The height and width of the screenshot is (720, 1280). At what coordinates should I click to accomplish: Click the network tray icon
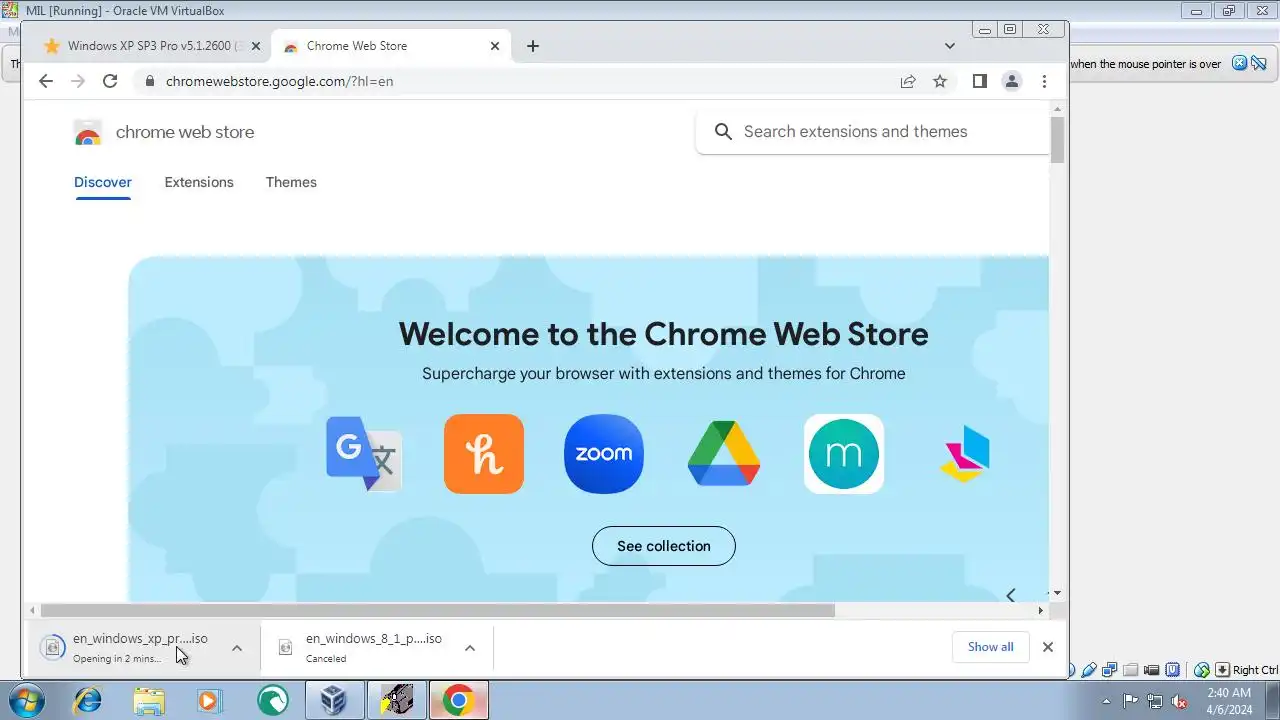coord(1155,701)
